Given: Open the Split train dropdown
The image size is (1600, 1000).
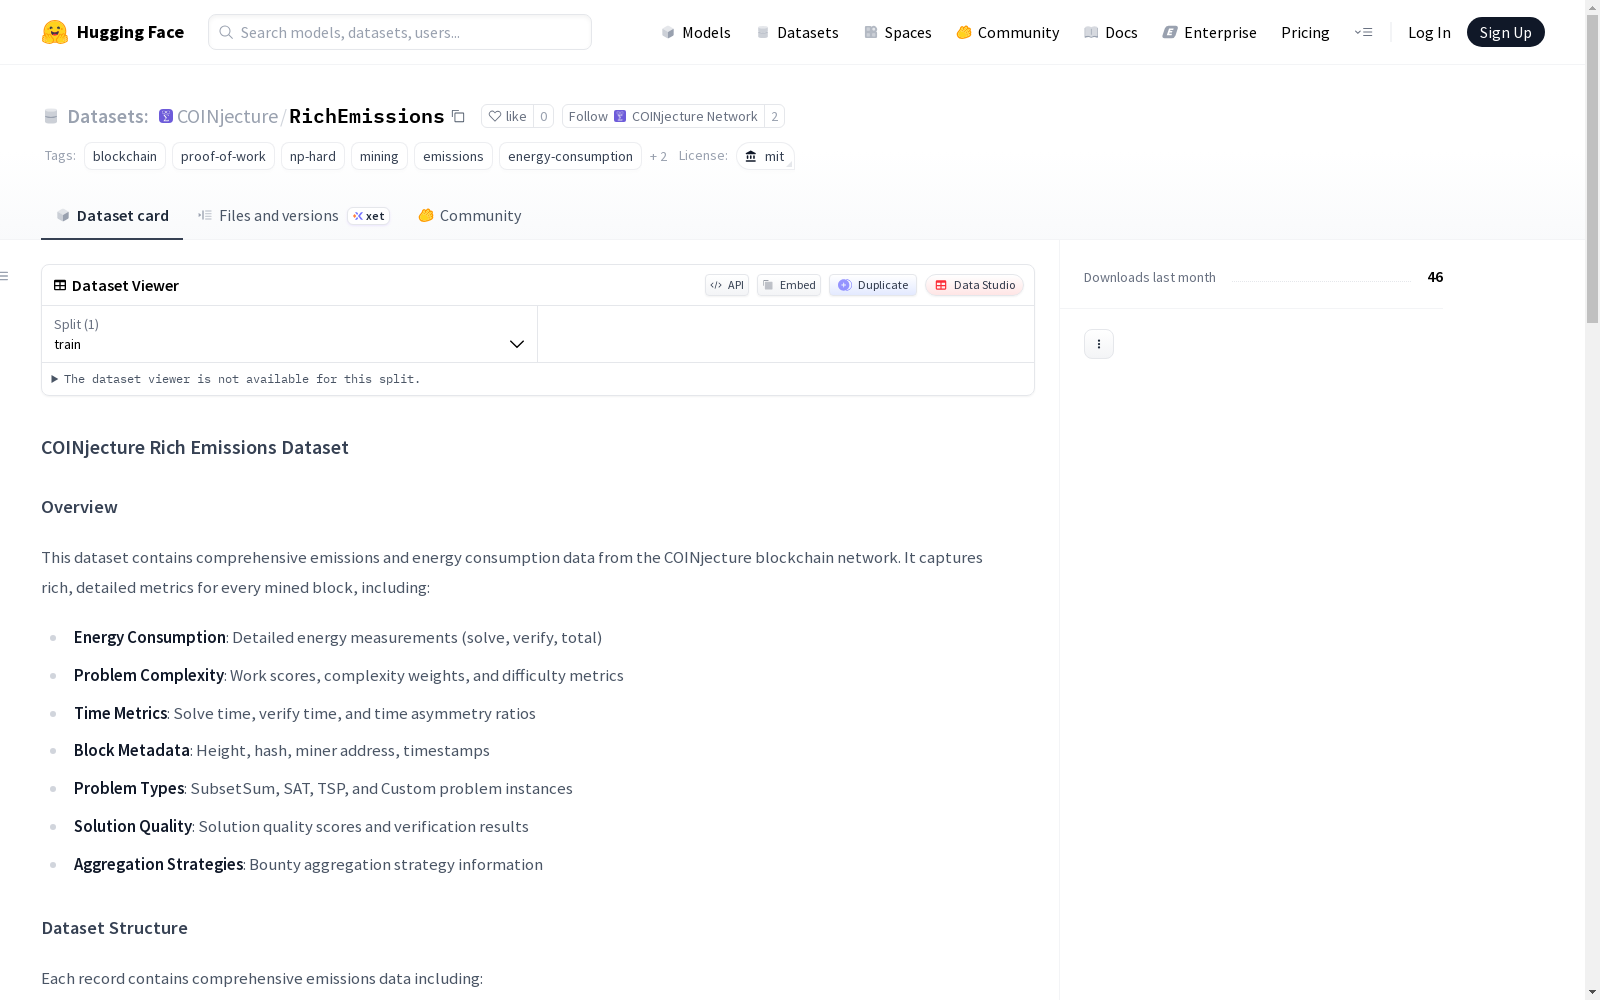Looking at the screenshot, I should point(290,334).
